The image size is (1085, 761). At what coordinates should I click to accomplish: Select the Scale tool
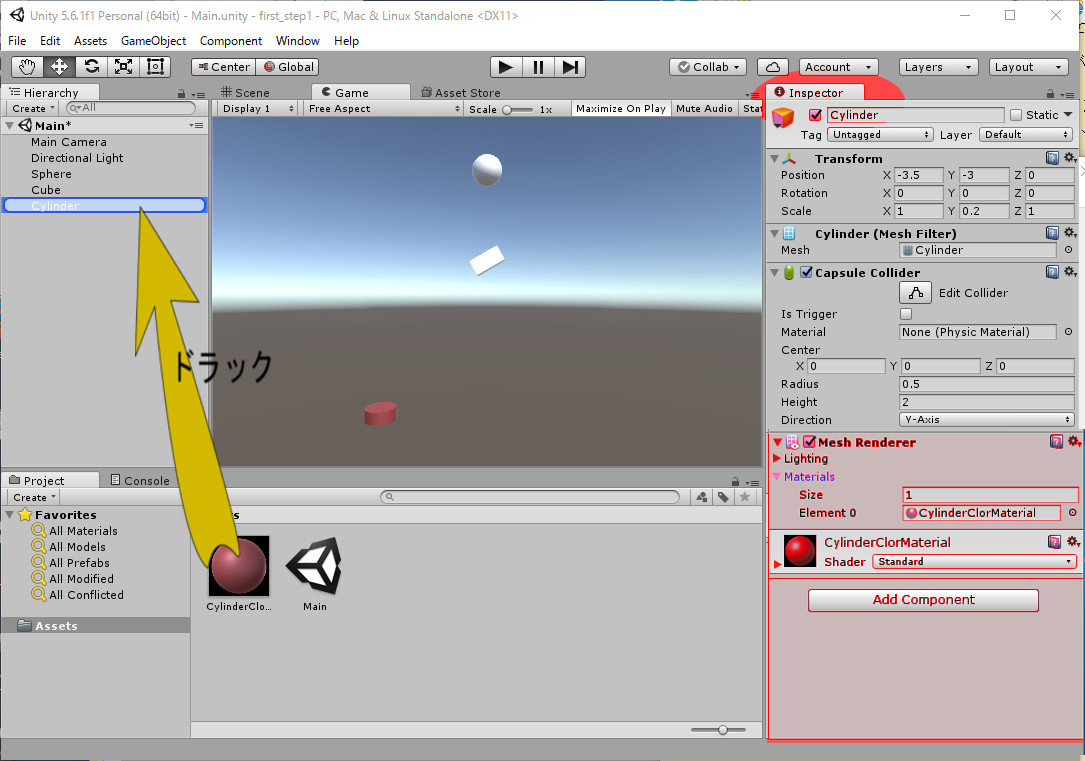click(123, 67)
